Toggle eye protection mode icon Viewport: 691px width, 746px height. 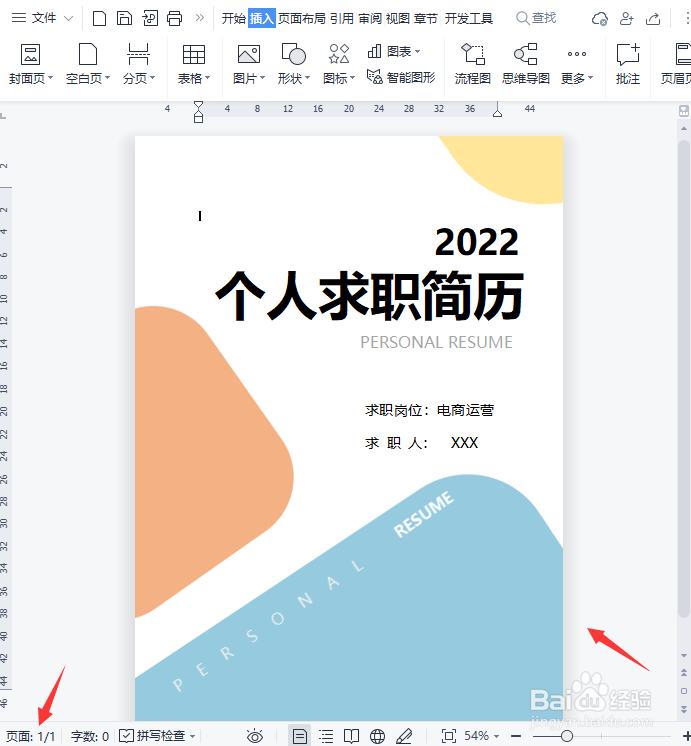tap(255, 736)
